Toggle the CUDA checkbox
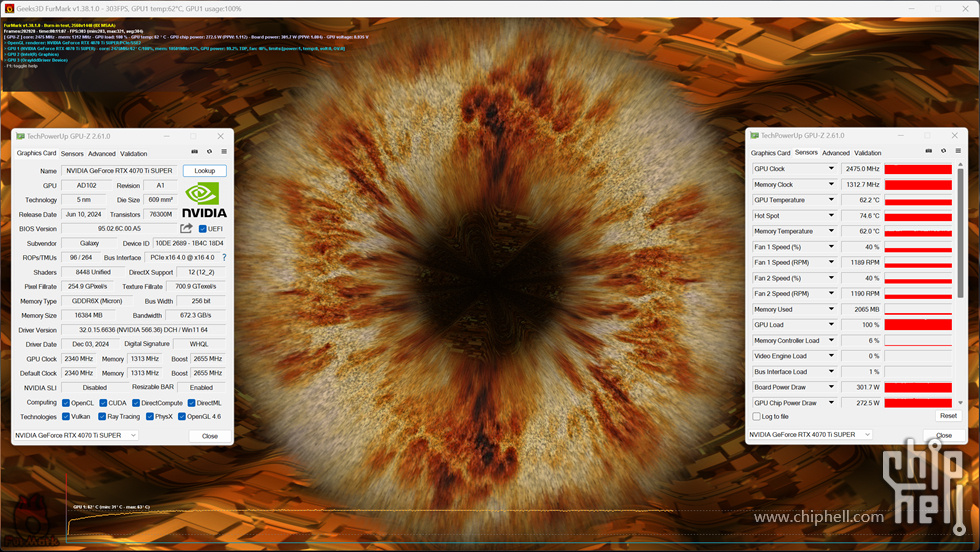The image size is (980, 552). 103,403
